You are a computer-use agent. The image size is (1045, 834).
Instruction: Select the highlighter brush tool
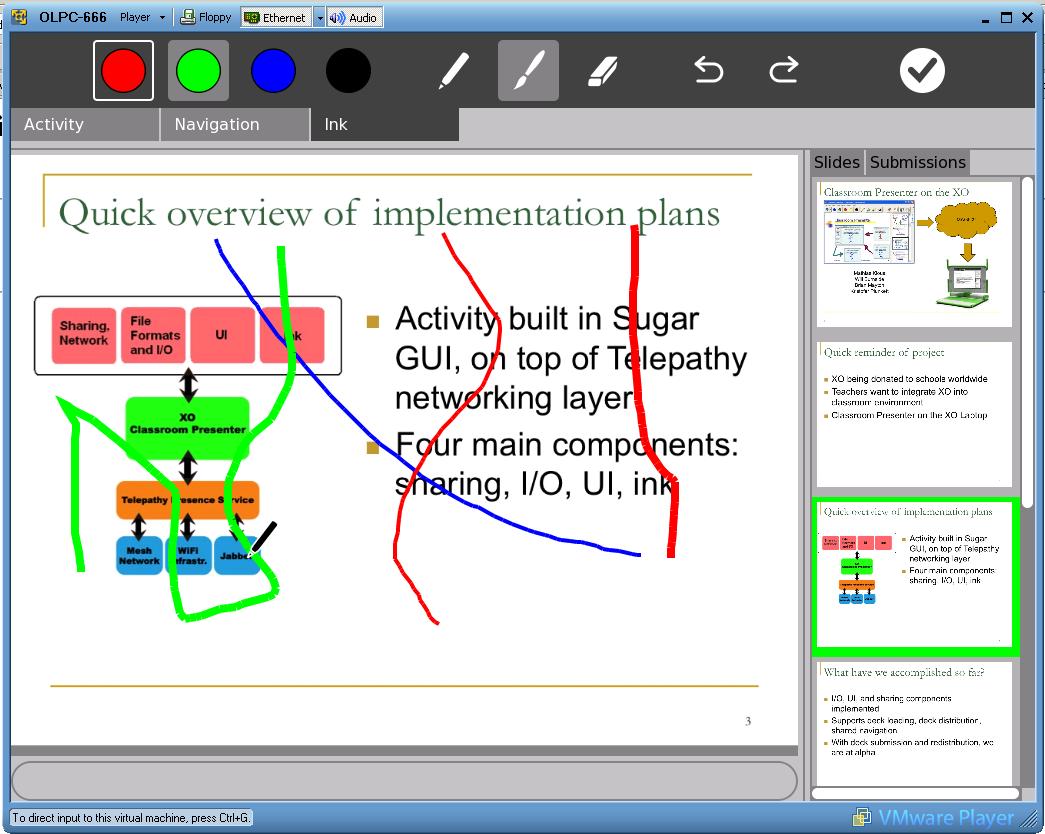[528, 71]
